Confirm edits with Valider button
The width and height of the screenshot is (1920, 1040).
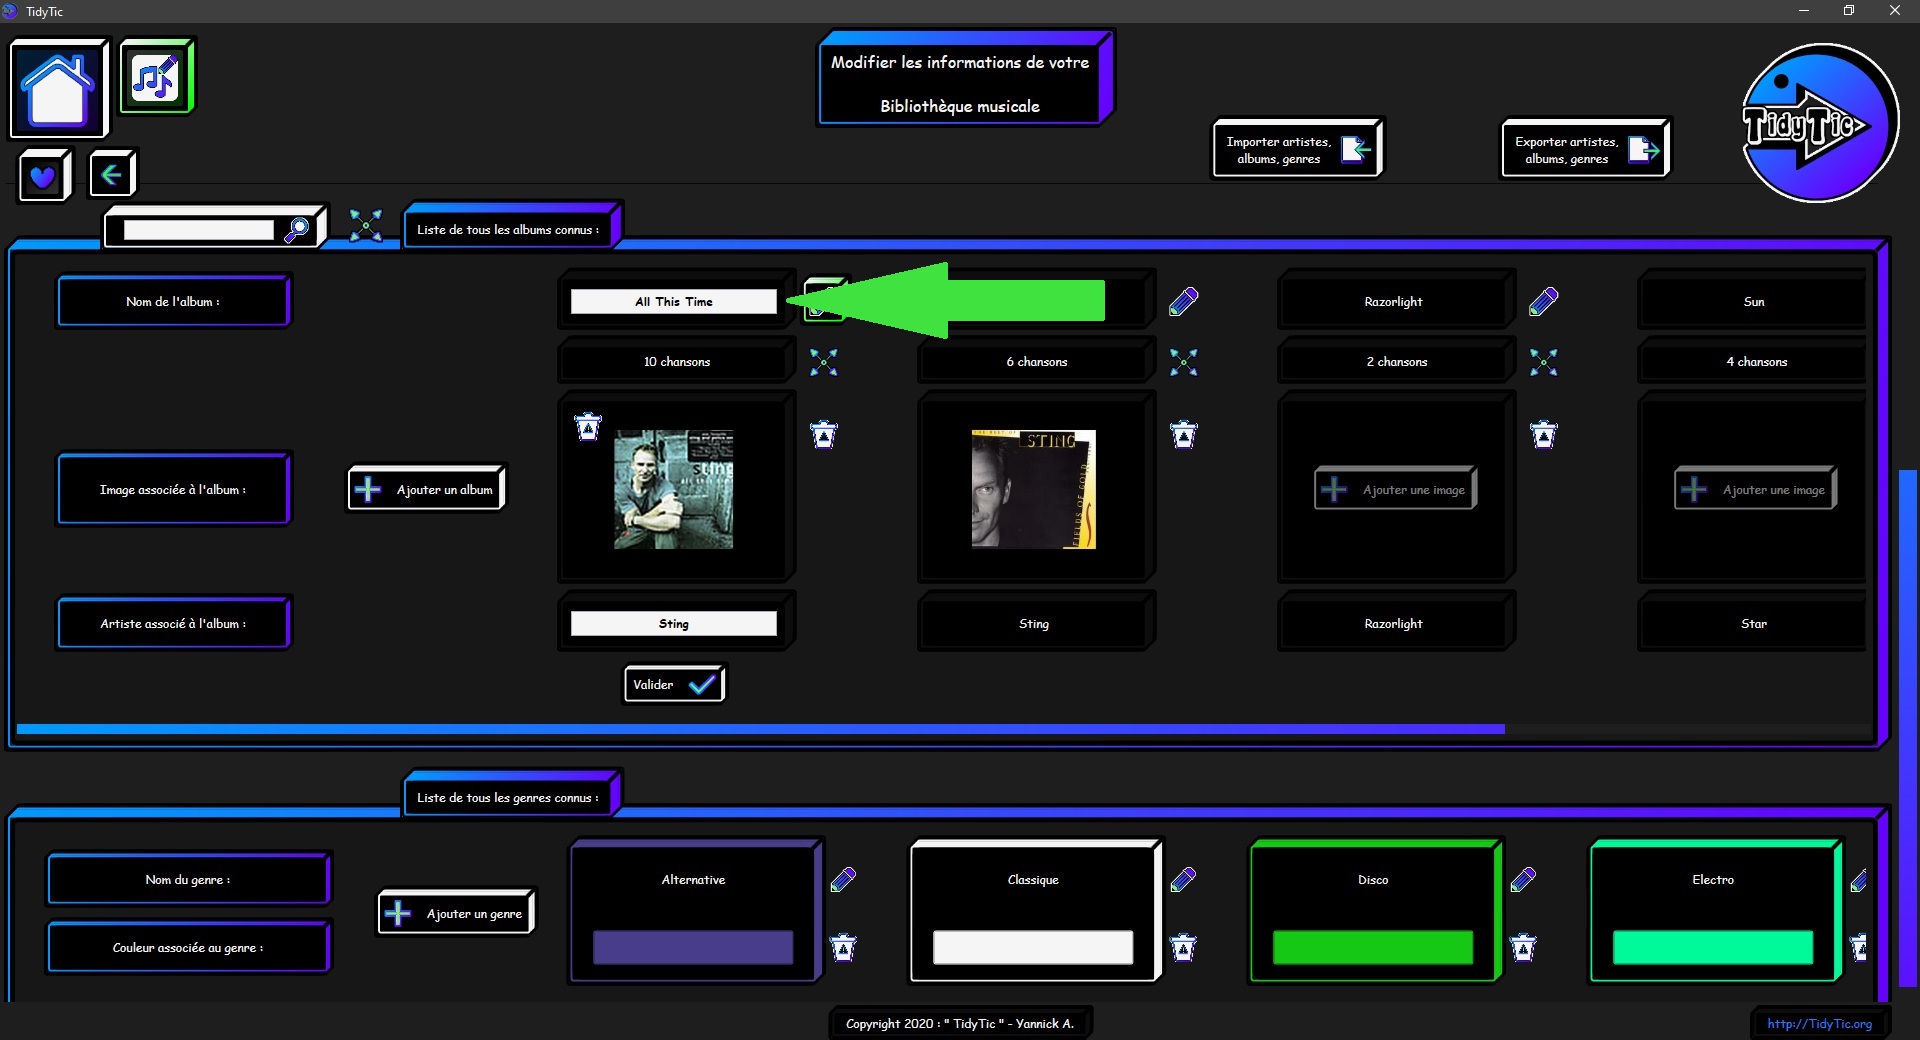pyautogui.click(x=674, y=684)
